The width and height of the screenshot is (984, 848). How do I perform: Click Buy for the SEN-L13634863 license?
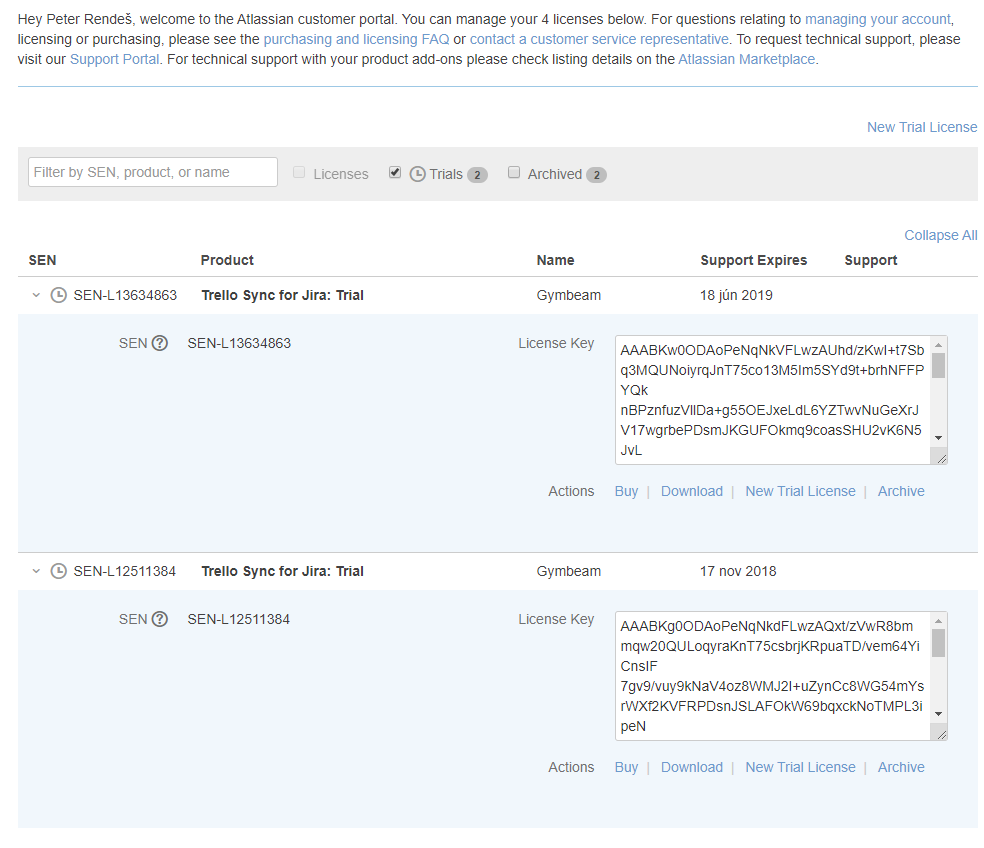pyautogui.click(x=626, y=491)
